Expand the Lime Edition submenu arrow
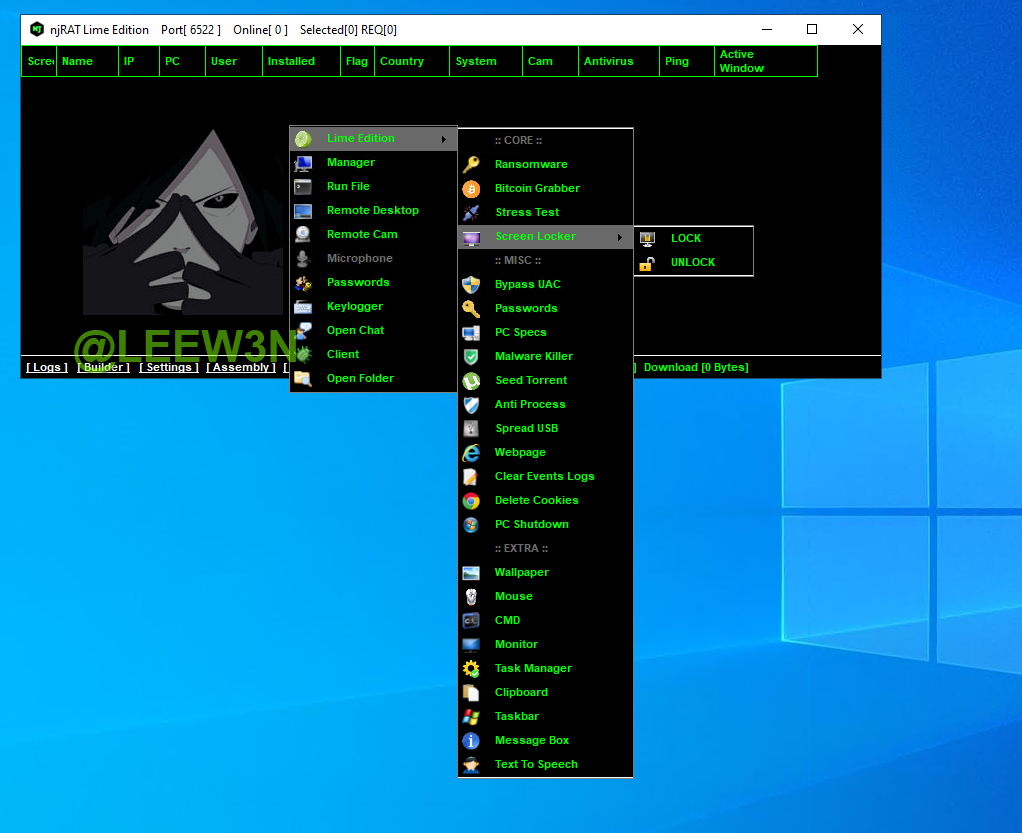The width and height of the screenshot is (1022, 833). (x=443, y=139)
